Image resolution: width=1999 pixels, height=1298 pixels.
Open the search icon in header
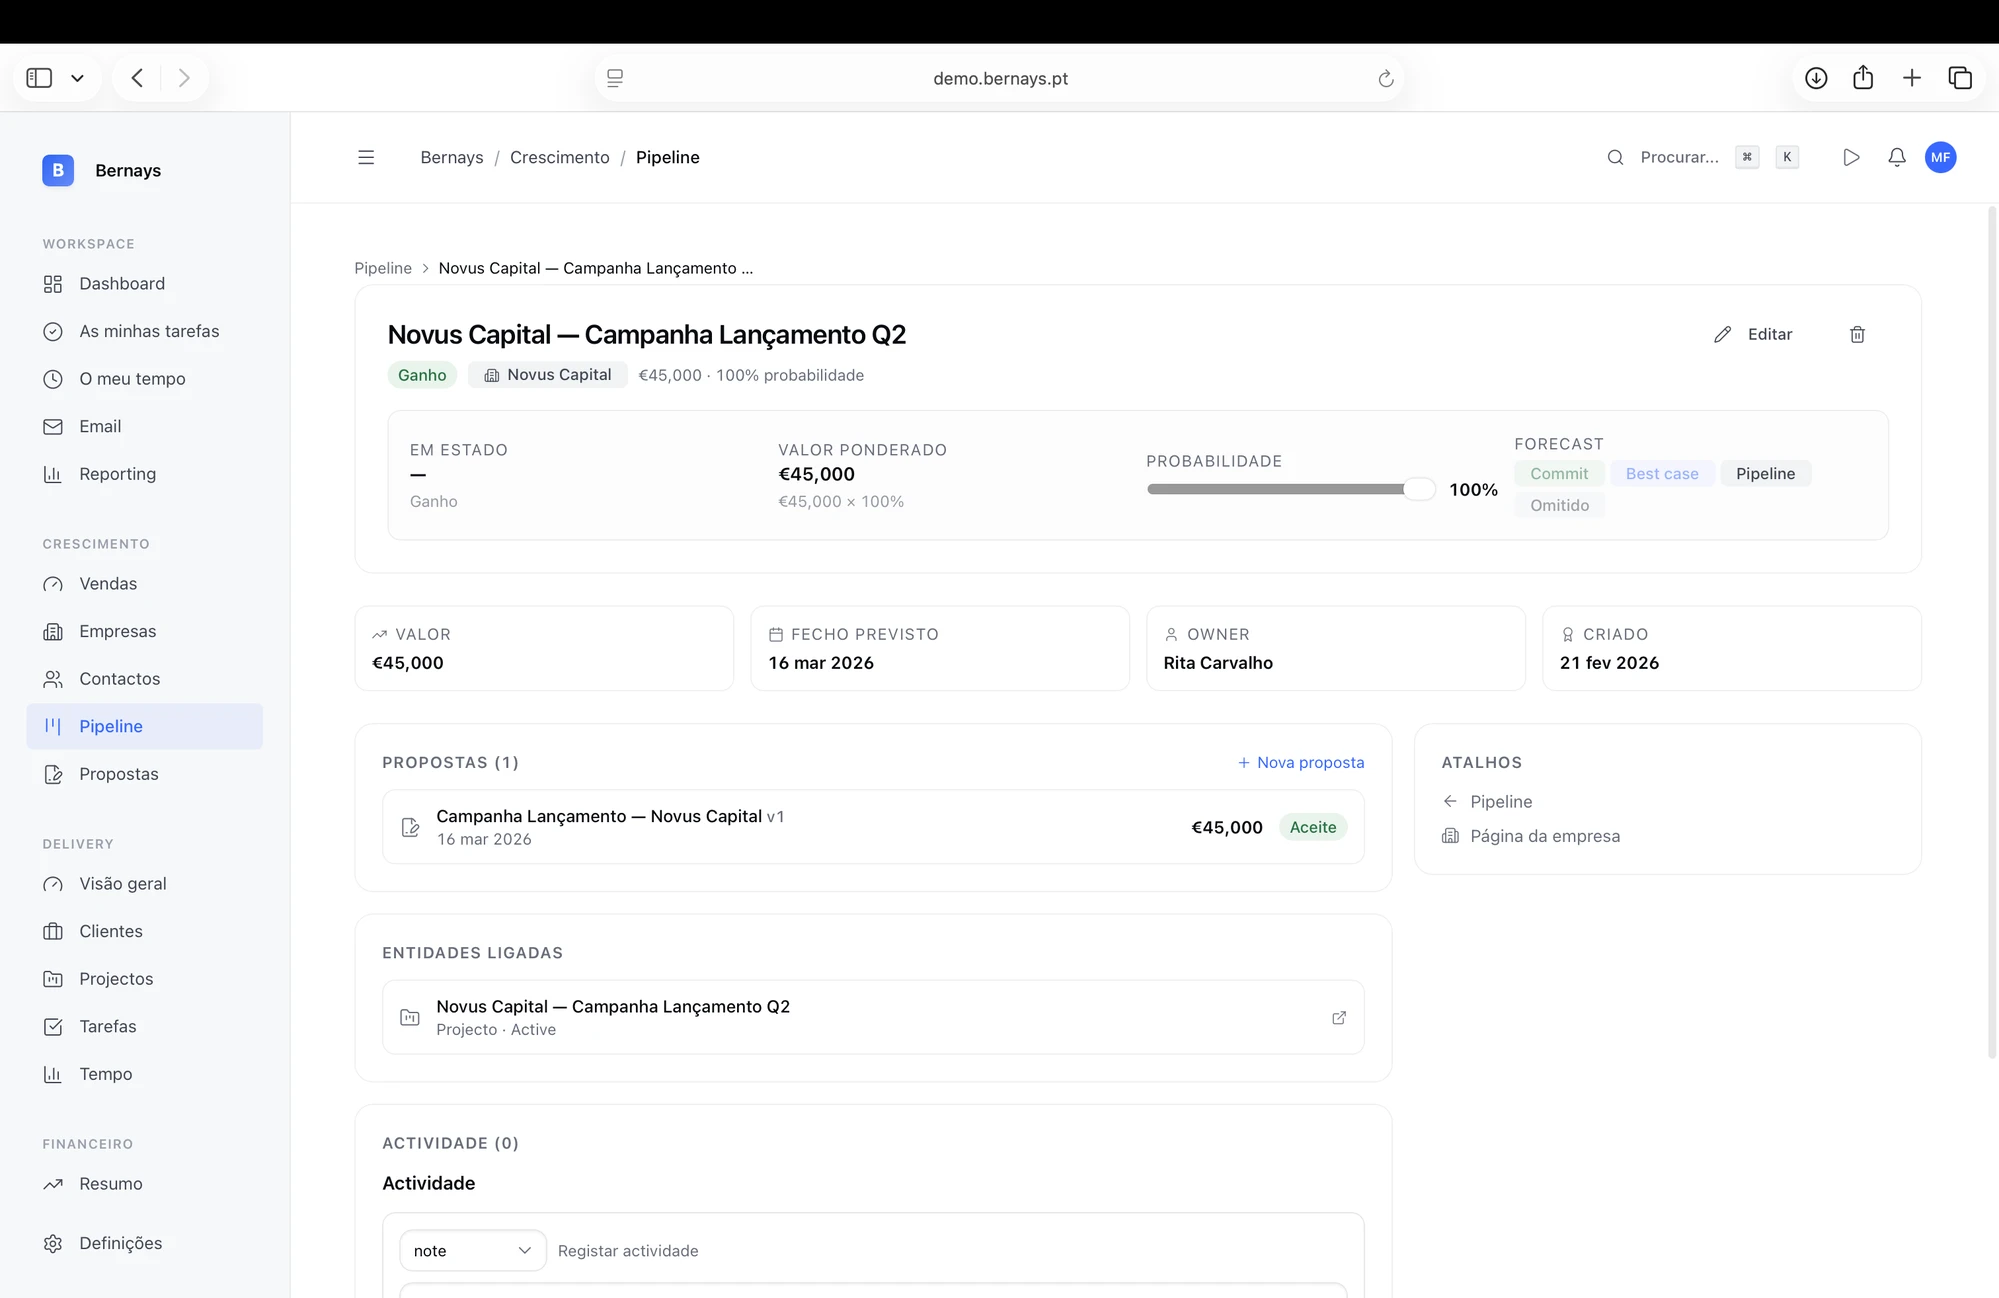1615,157
